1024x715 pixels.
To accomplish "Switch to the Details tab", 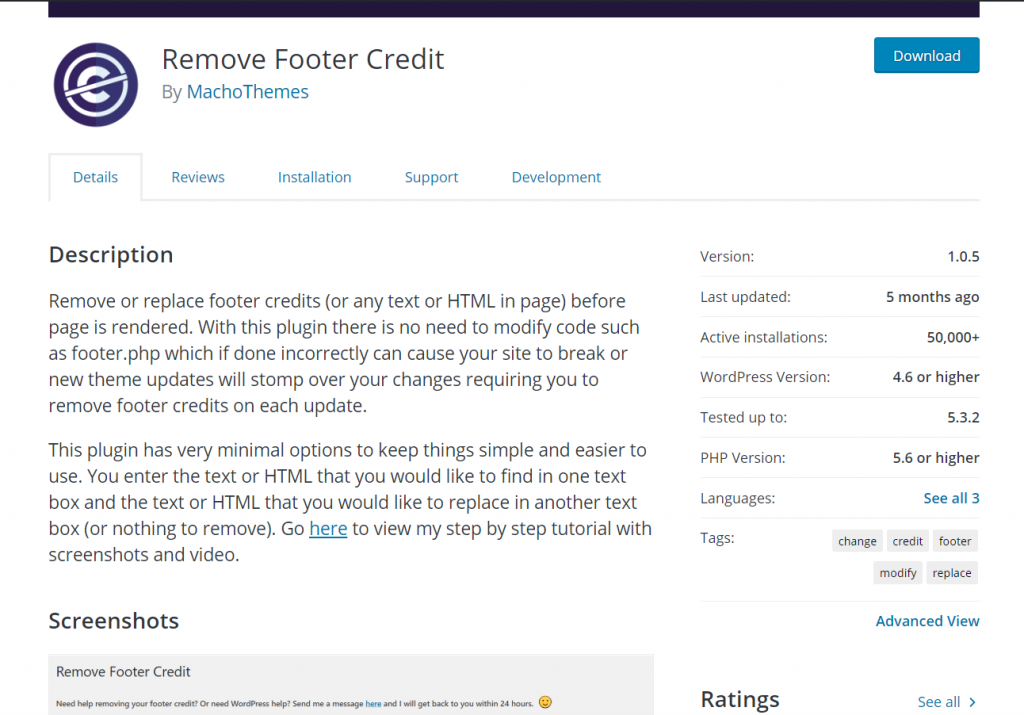I will click(95, 177).
